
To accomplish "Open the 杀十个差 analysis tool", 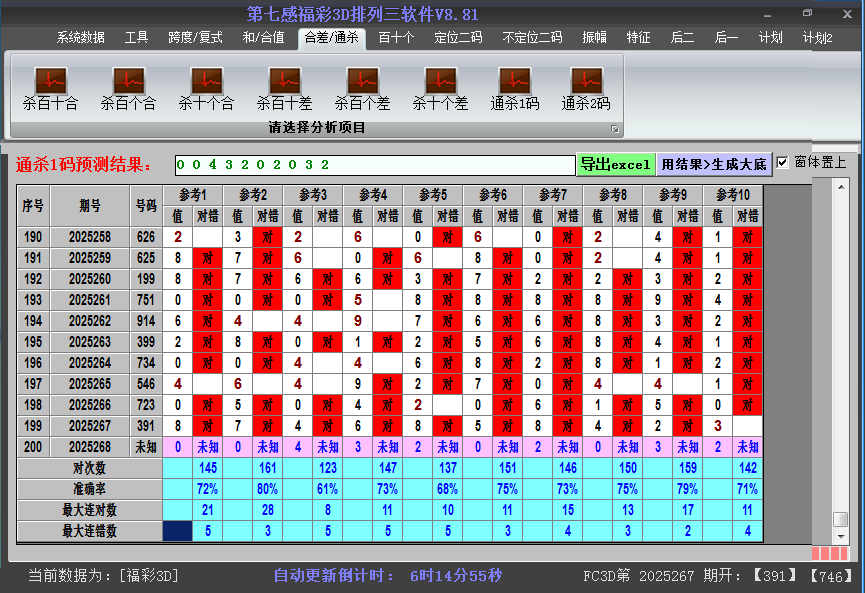I will tap(440, 86).
